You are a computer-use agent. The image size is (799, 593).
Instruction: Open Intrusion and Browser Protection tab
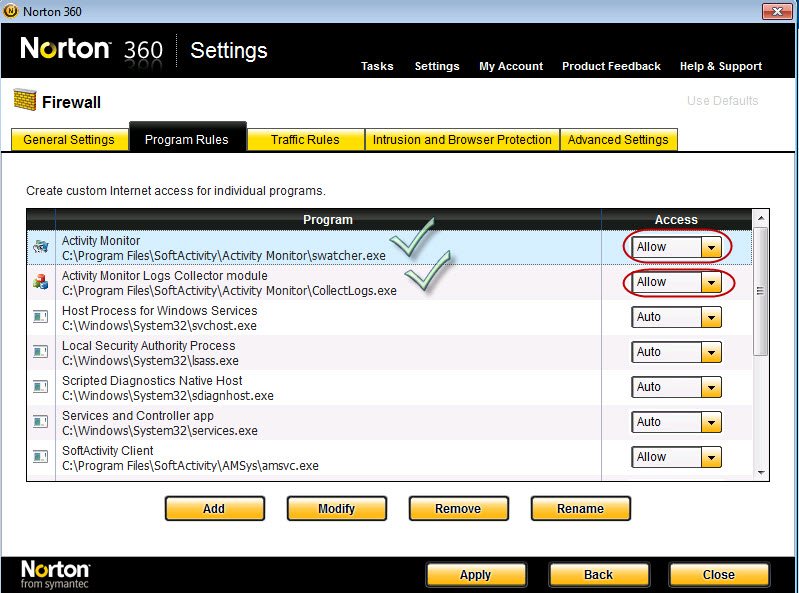[462, 140]
